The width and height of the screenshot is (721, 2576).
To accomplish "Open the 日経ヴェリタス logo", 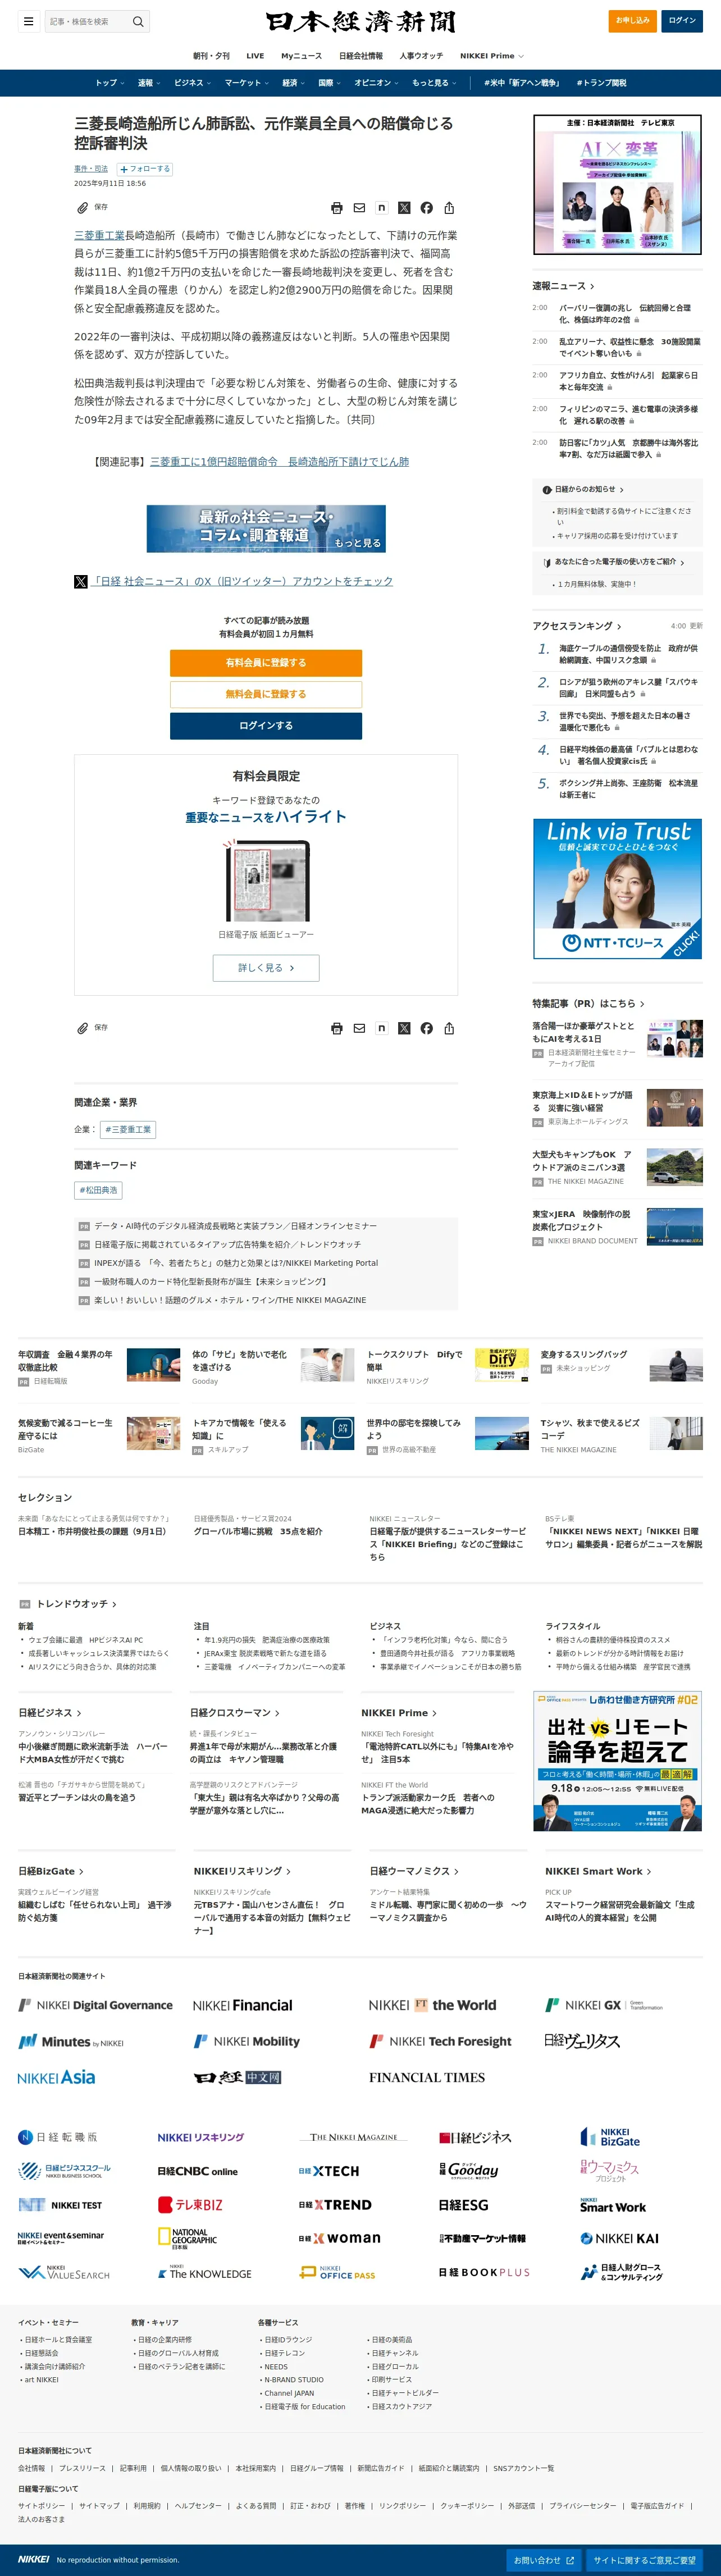I will tap(582, 2041).
